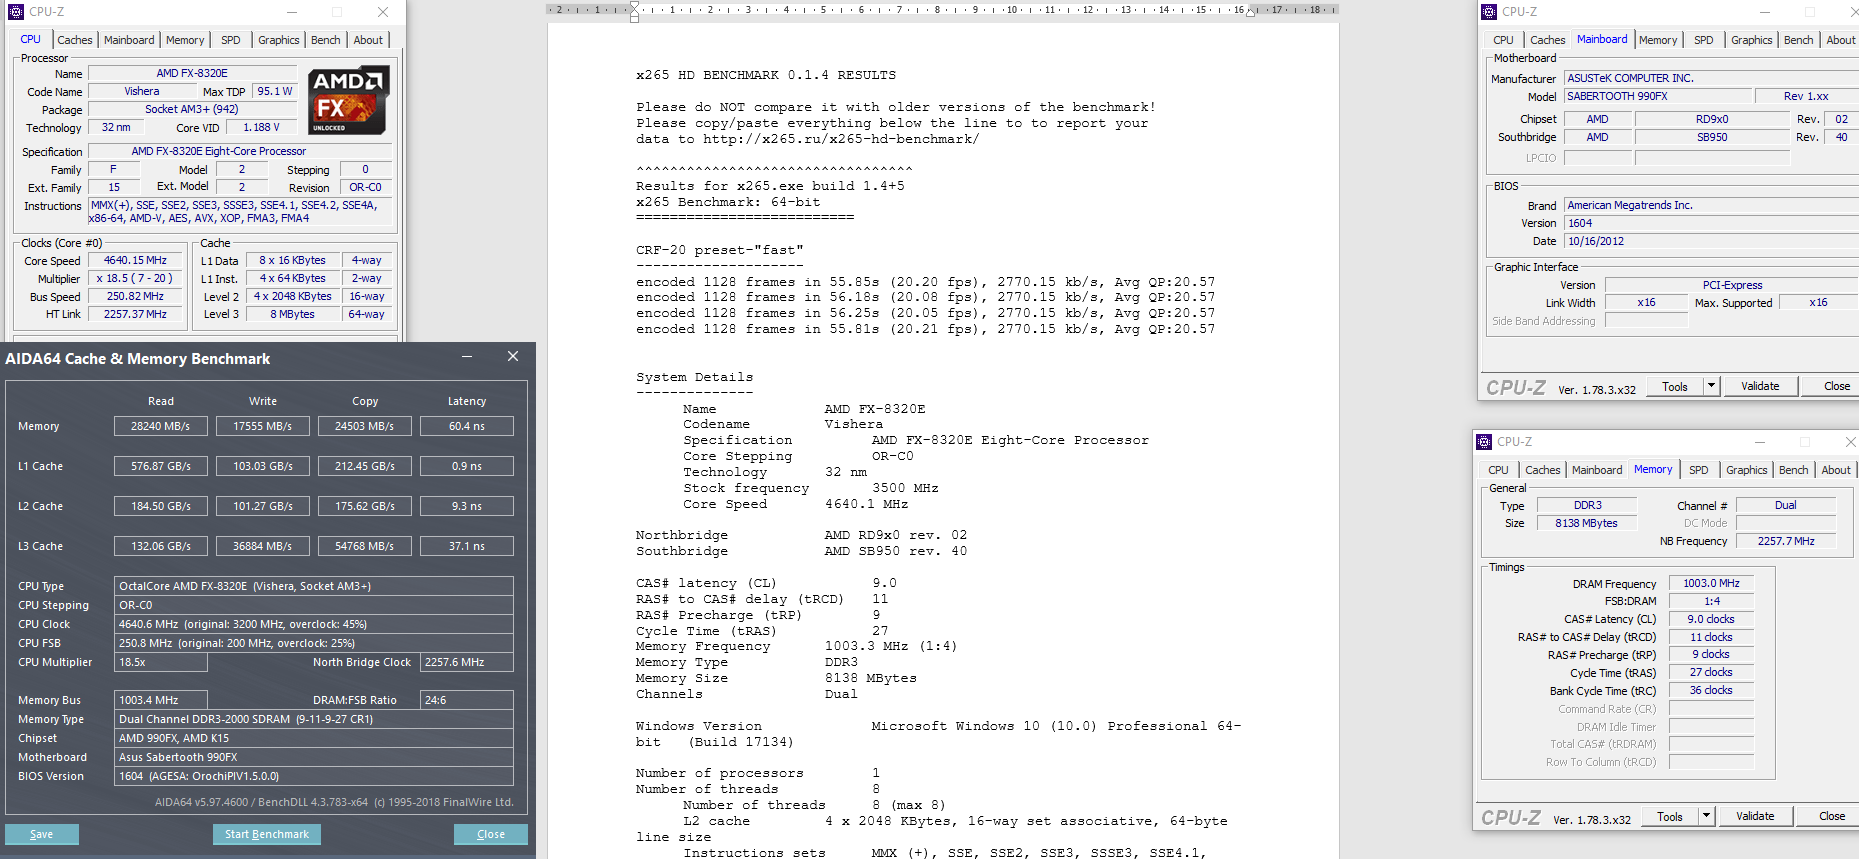Click the L1 Data cache value 8 x 16 KBytes
The height and width of the screenshot is (859, 1859).
[293, 260]
